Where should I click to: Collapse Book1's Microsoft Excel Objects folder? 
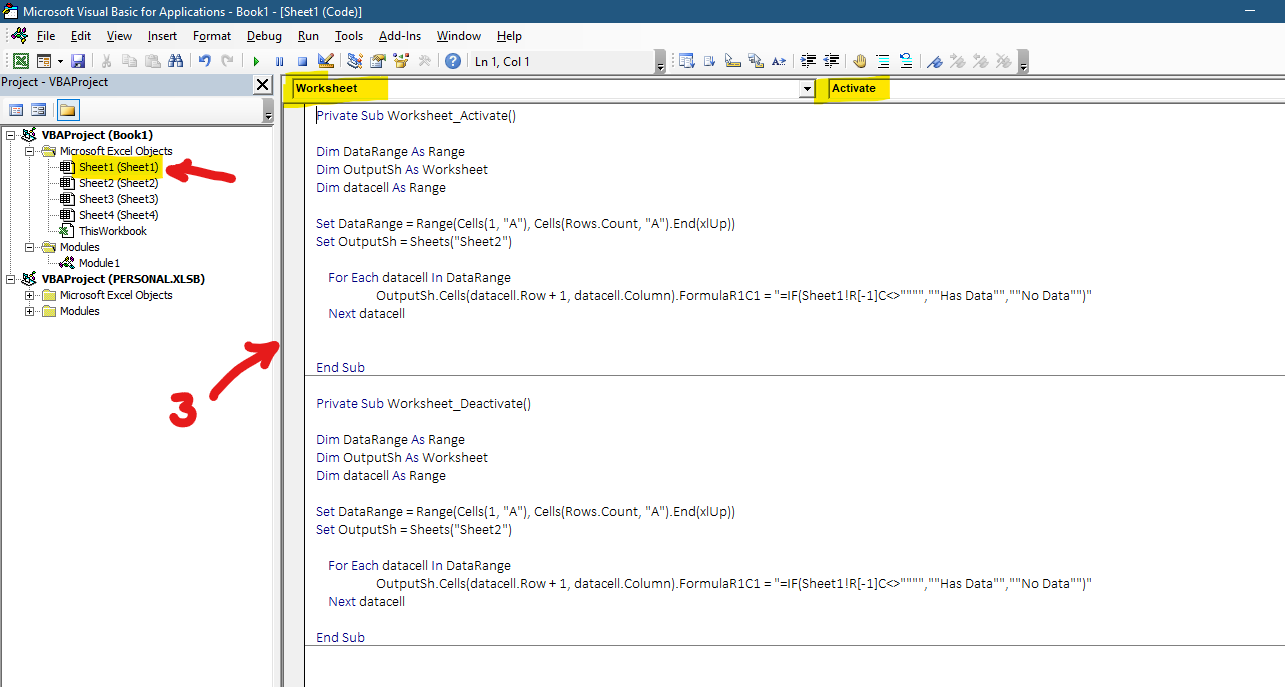tap(30, 151)
